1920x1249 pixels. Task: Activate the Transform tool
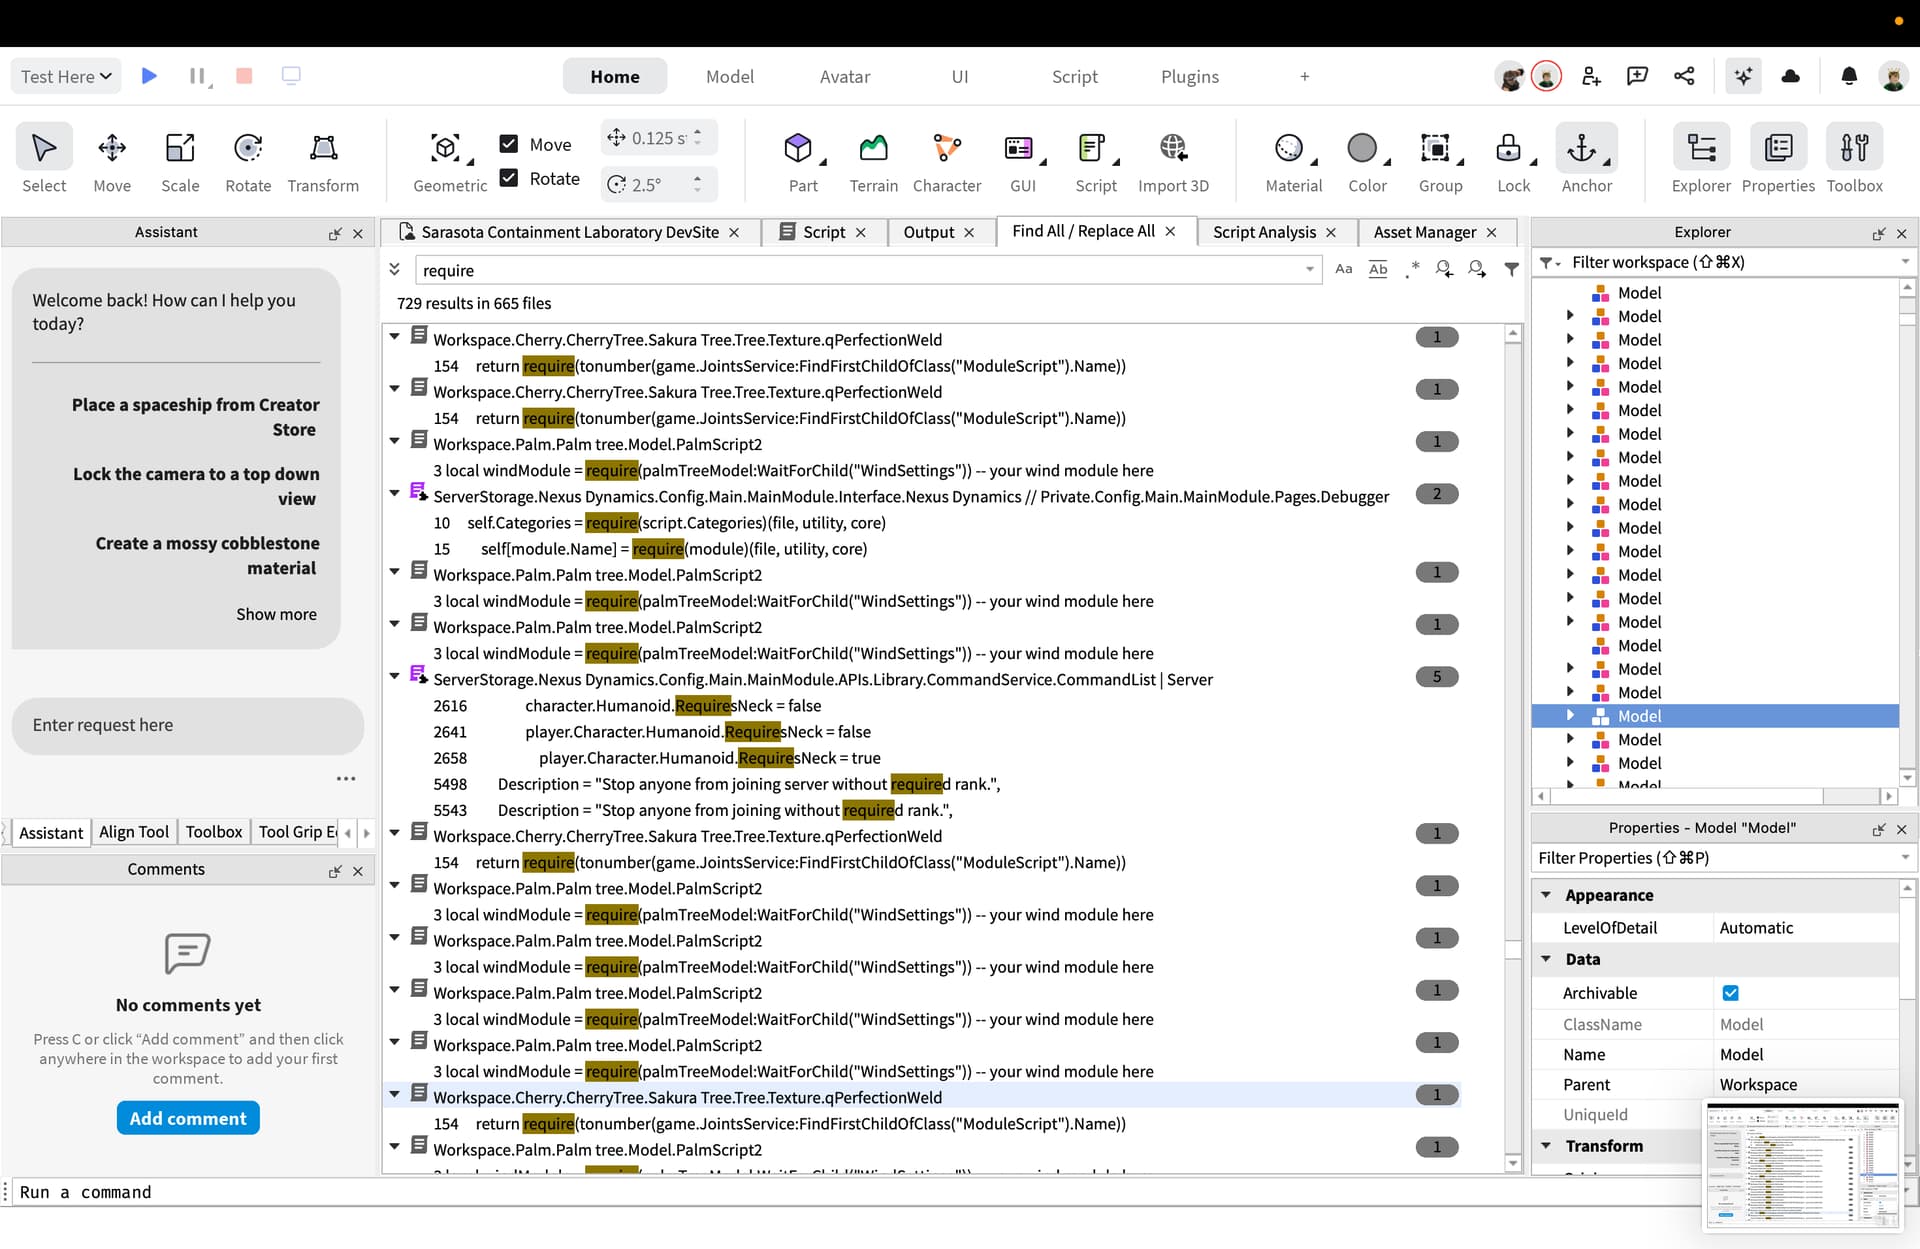(323, 159)
